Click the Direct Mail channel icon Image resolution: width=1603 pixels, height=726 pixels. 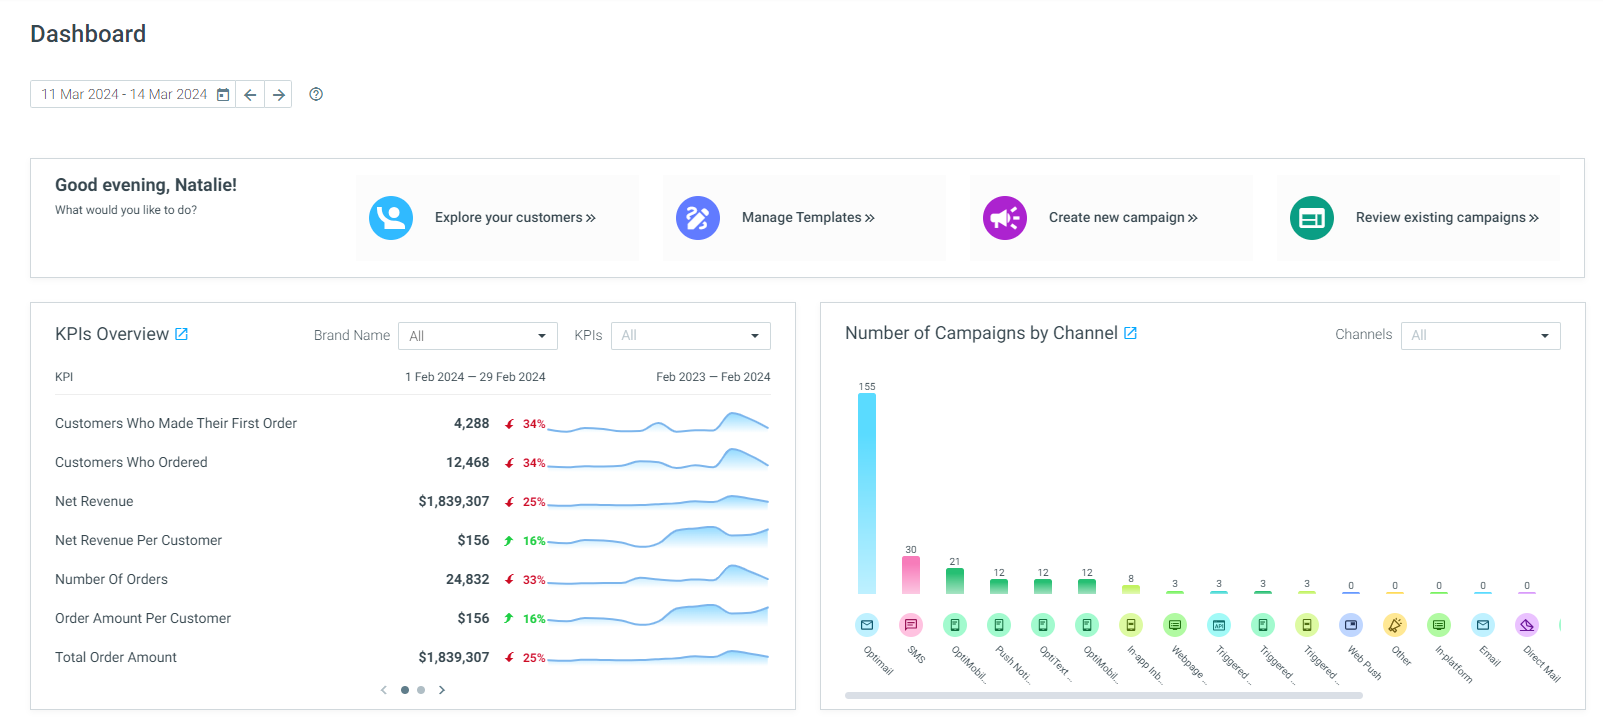click(1527, 625)
